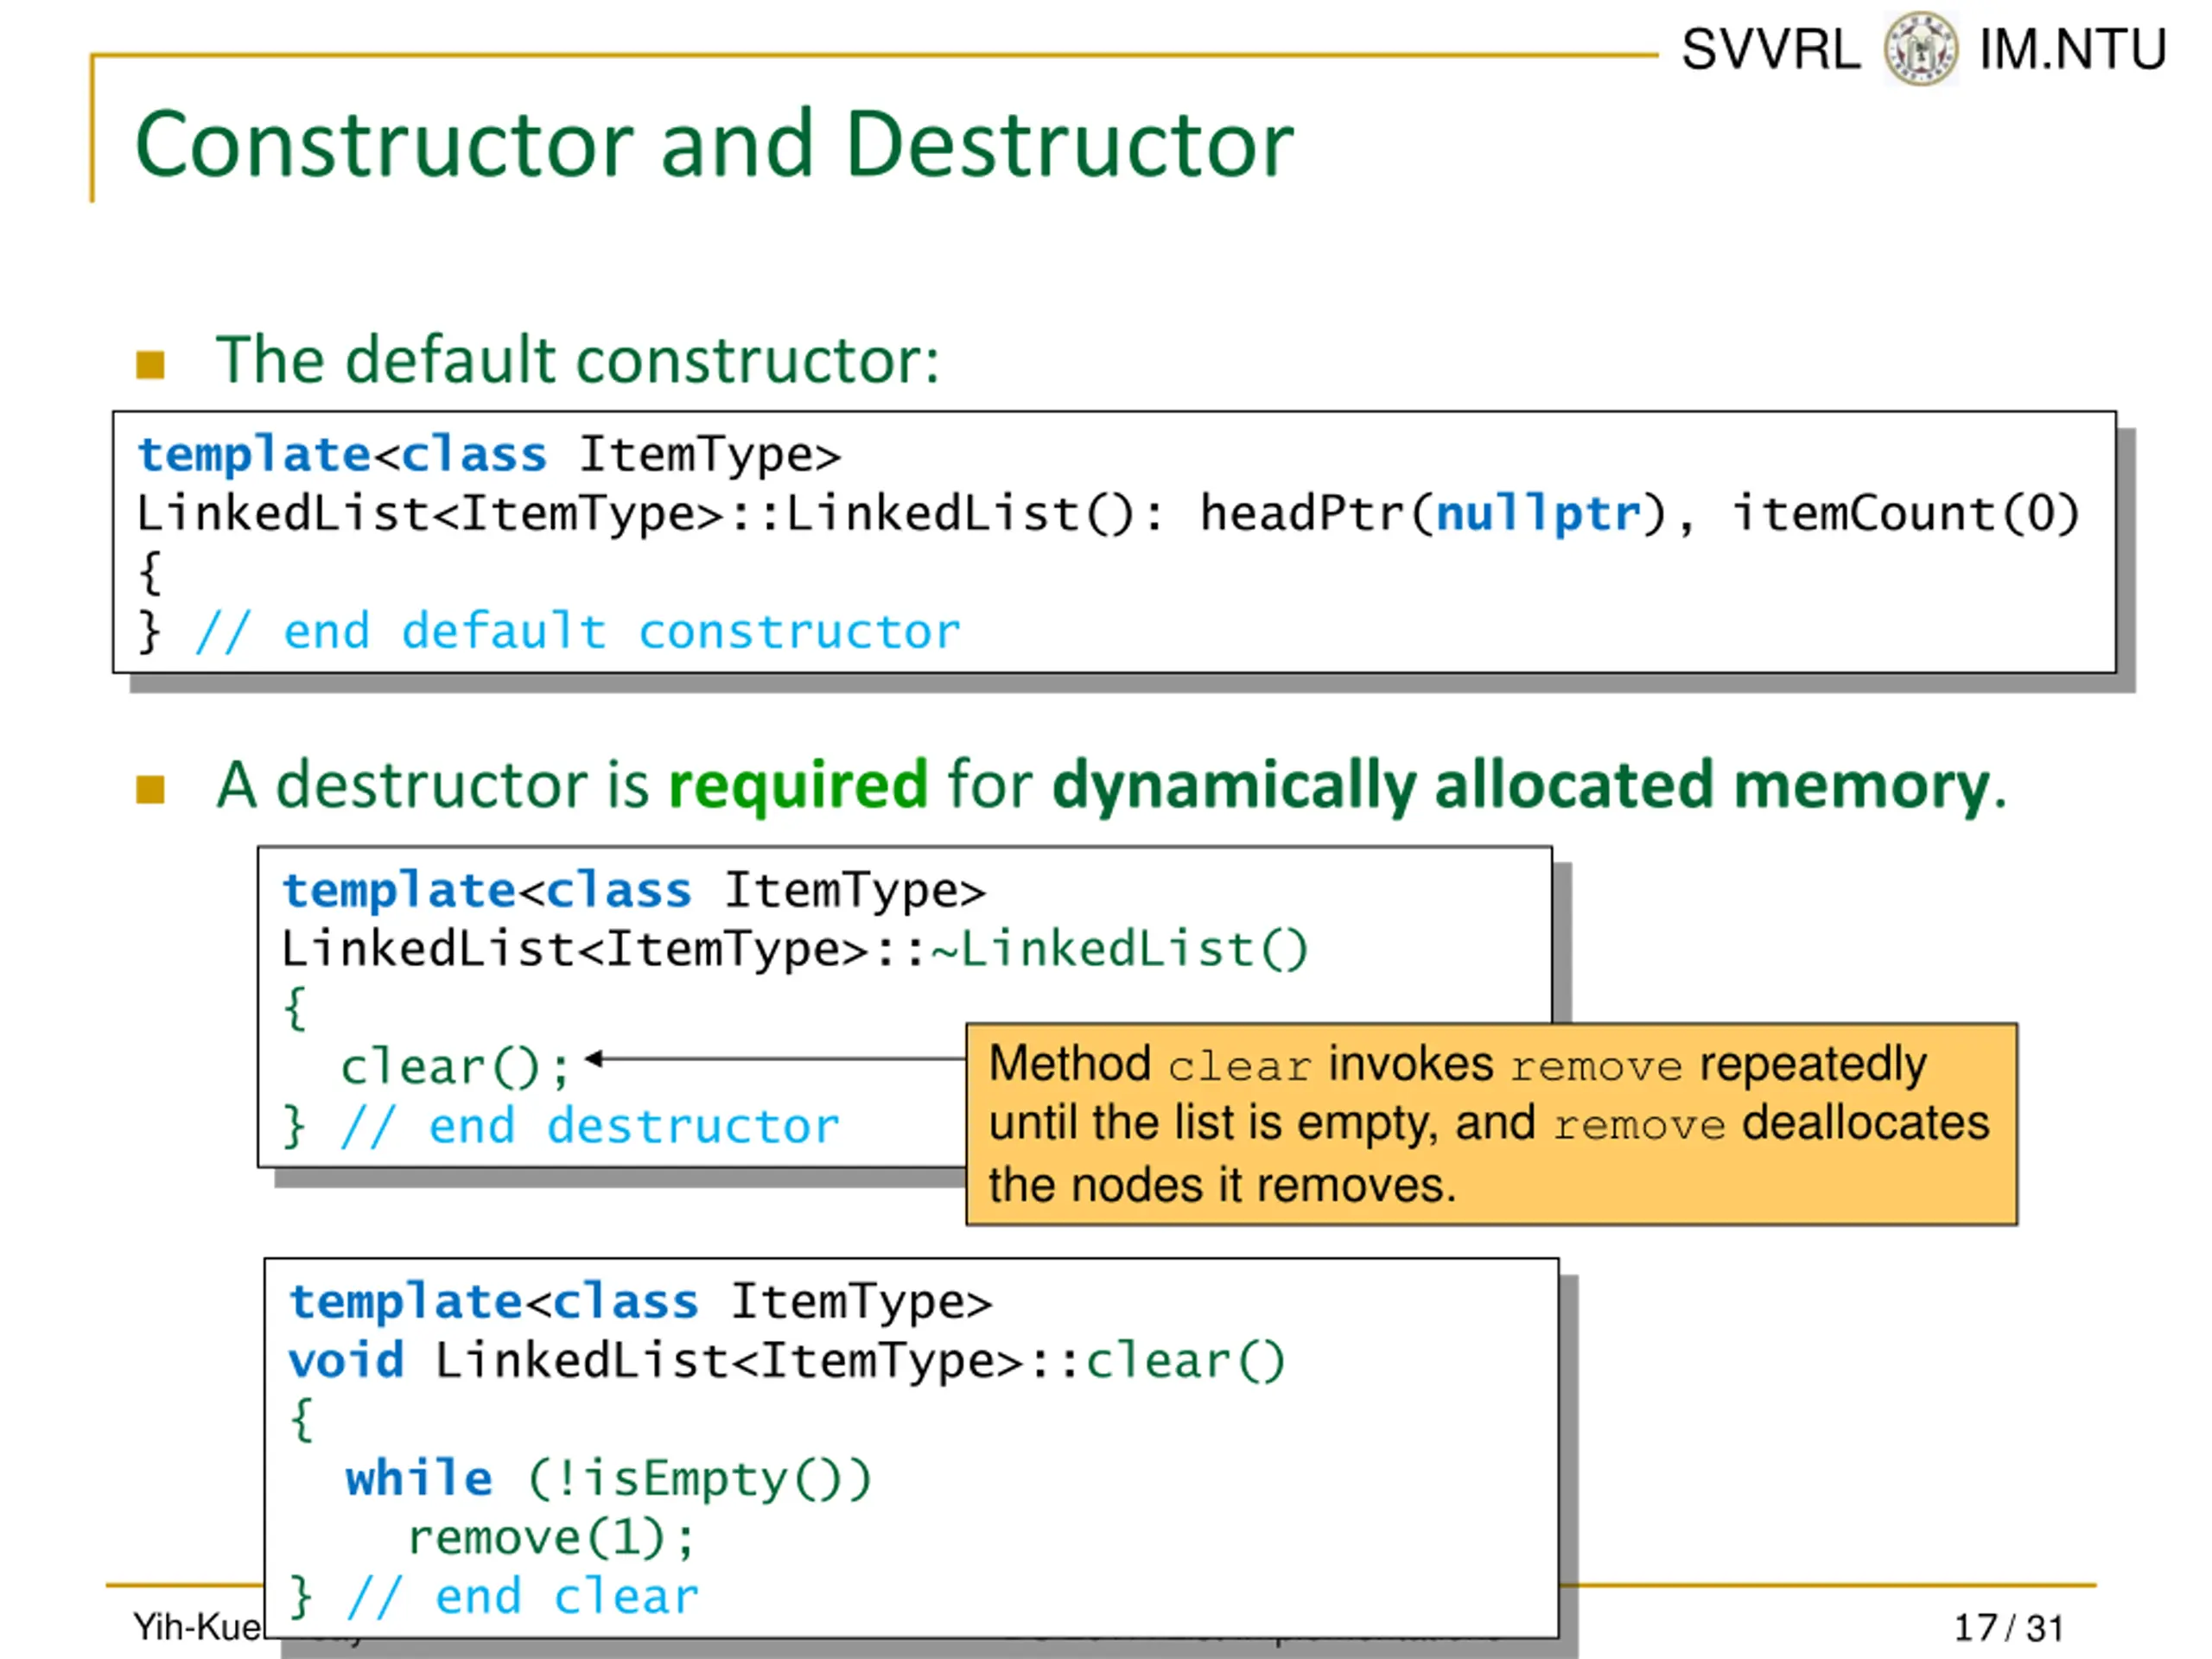
Task: Click the // end default constructor comment
Action: (578, 632)
